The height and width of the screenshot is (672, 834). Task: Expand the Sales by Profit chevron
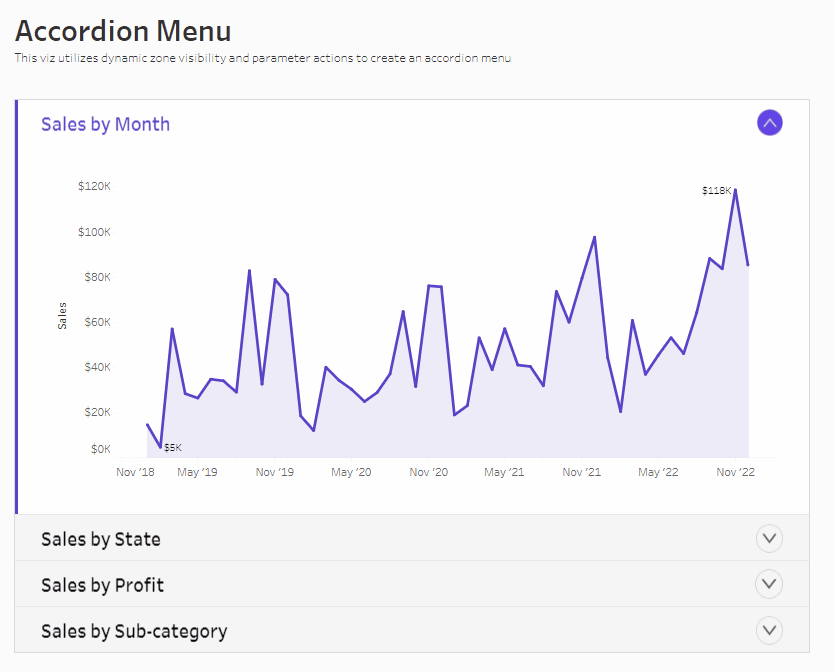pyautogui.click(x=769, y=584)
